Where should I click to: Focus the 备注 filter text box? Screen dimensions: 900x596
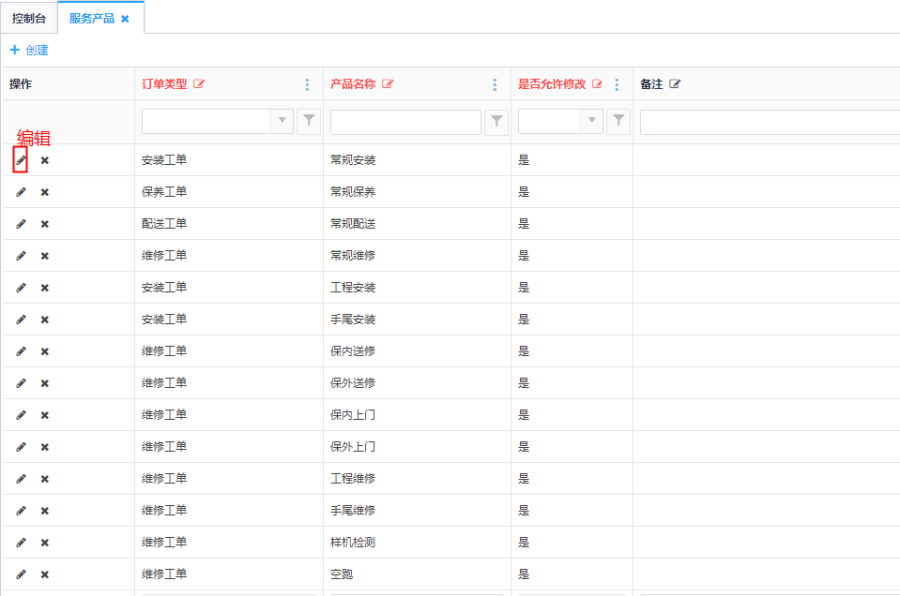pos(768,122)
